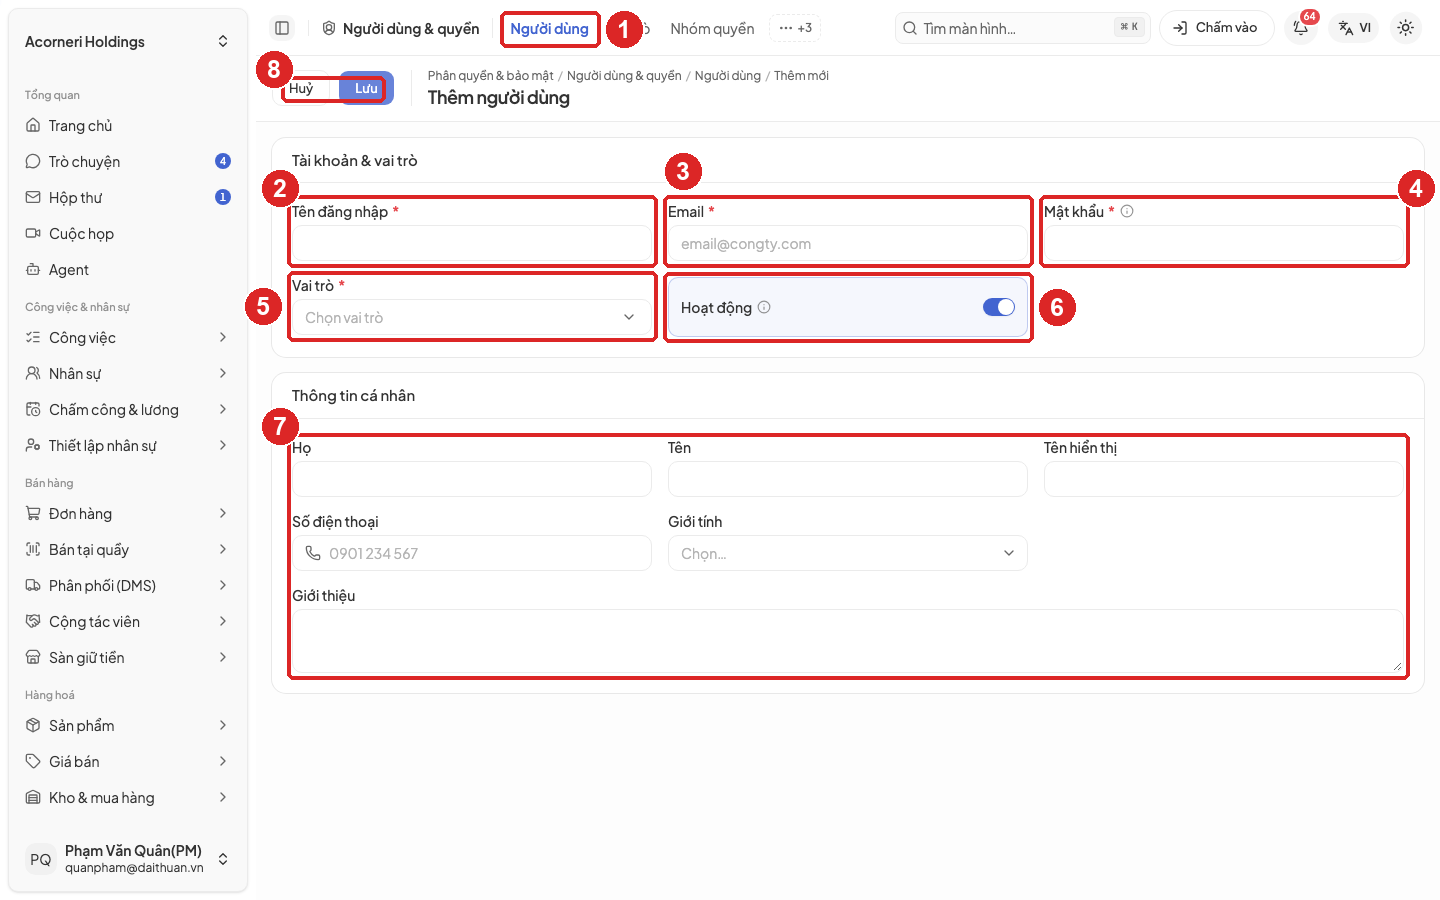This screenshot has width=1440, height=900.
Task: Expand Chấm công & lương section
Action: (128, 410)
